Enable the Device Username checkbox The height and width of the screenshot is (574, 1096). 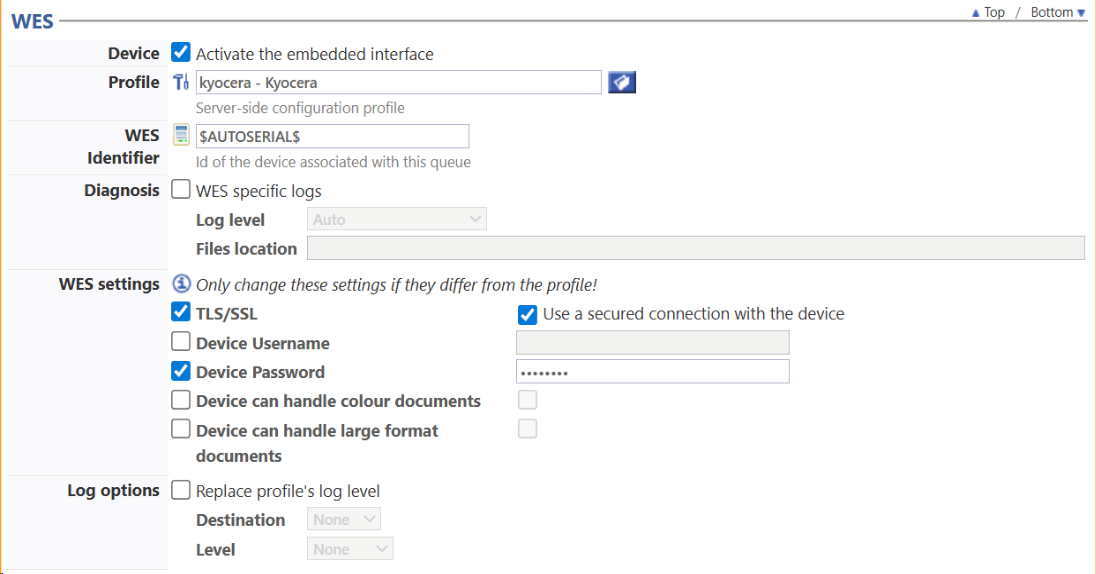181,342
